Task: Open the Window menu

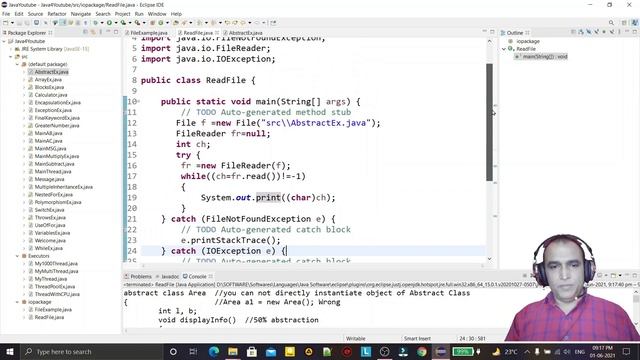Action: [x=157, y=14]
